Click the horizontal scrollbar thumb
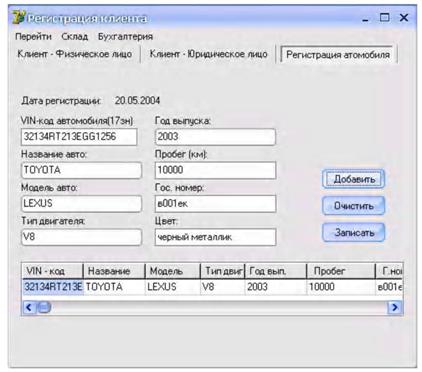This screenshot has height=372, width=422. click(x=43, y=307)
